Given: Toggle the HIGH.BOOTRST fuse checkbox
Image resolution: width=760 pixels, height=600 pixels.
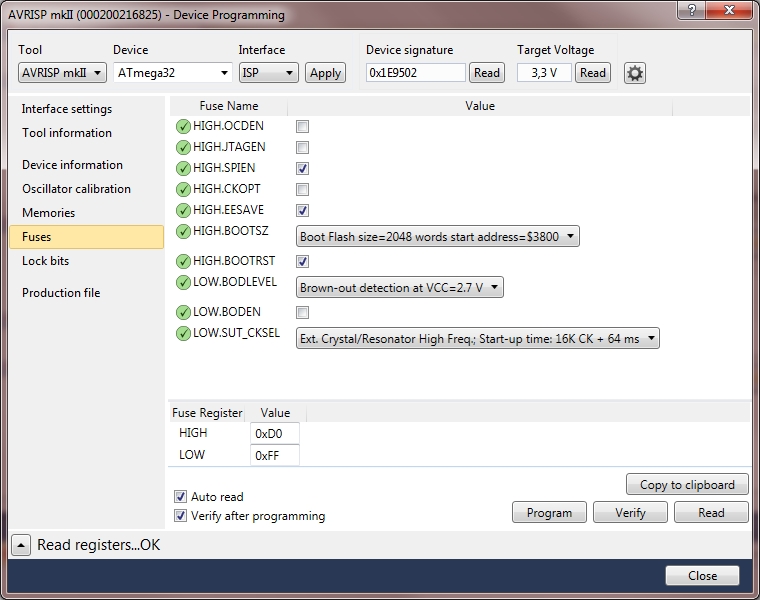Looking at the screenshot, I should point(302,261).
